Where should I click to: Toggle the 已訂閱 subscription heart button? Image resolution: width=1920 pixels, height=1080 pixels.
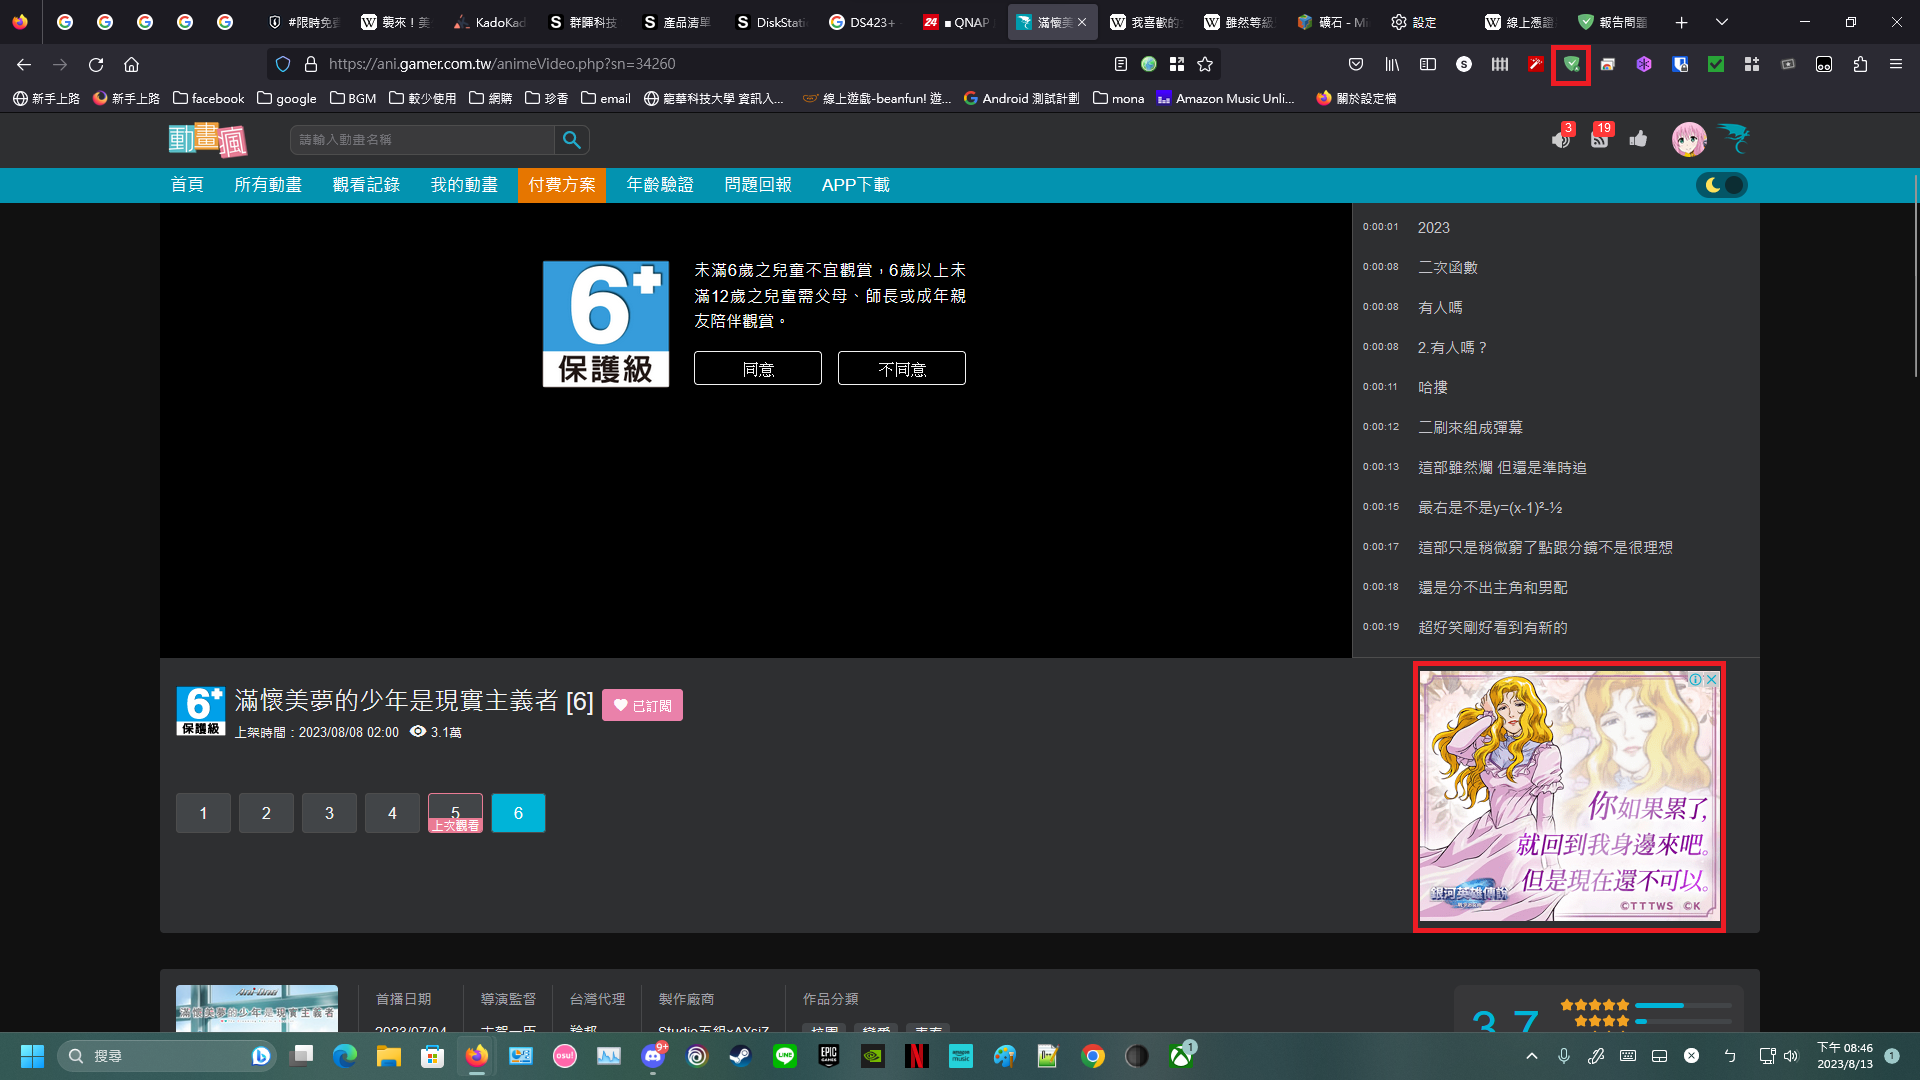(x=642, y=705)
